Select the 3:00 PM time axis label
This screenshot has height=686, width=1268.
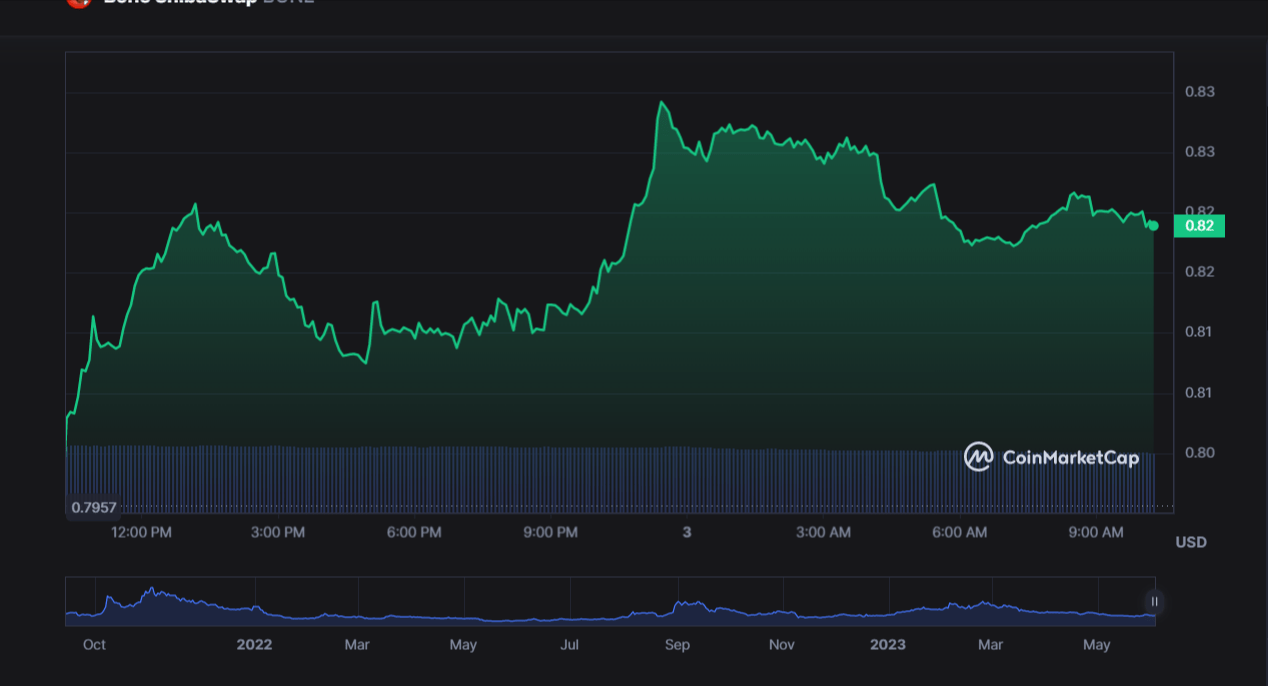(278, 532)
